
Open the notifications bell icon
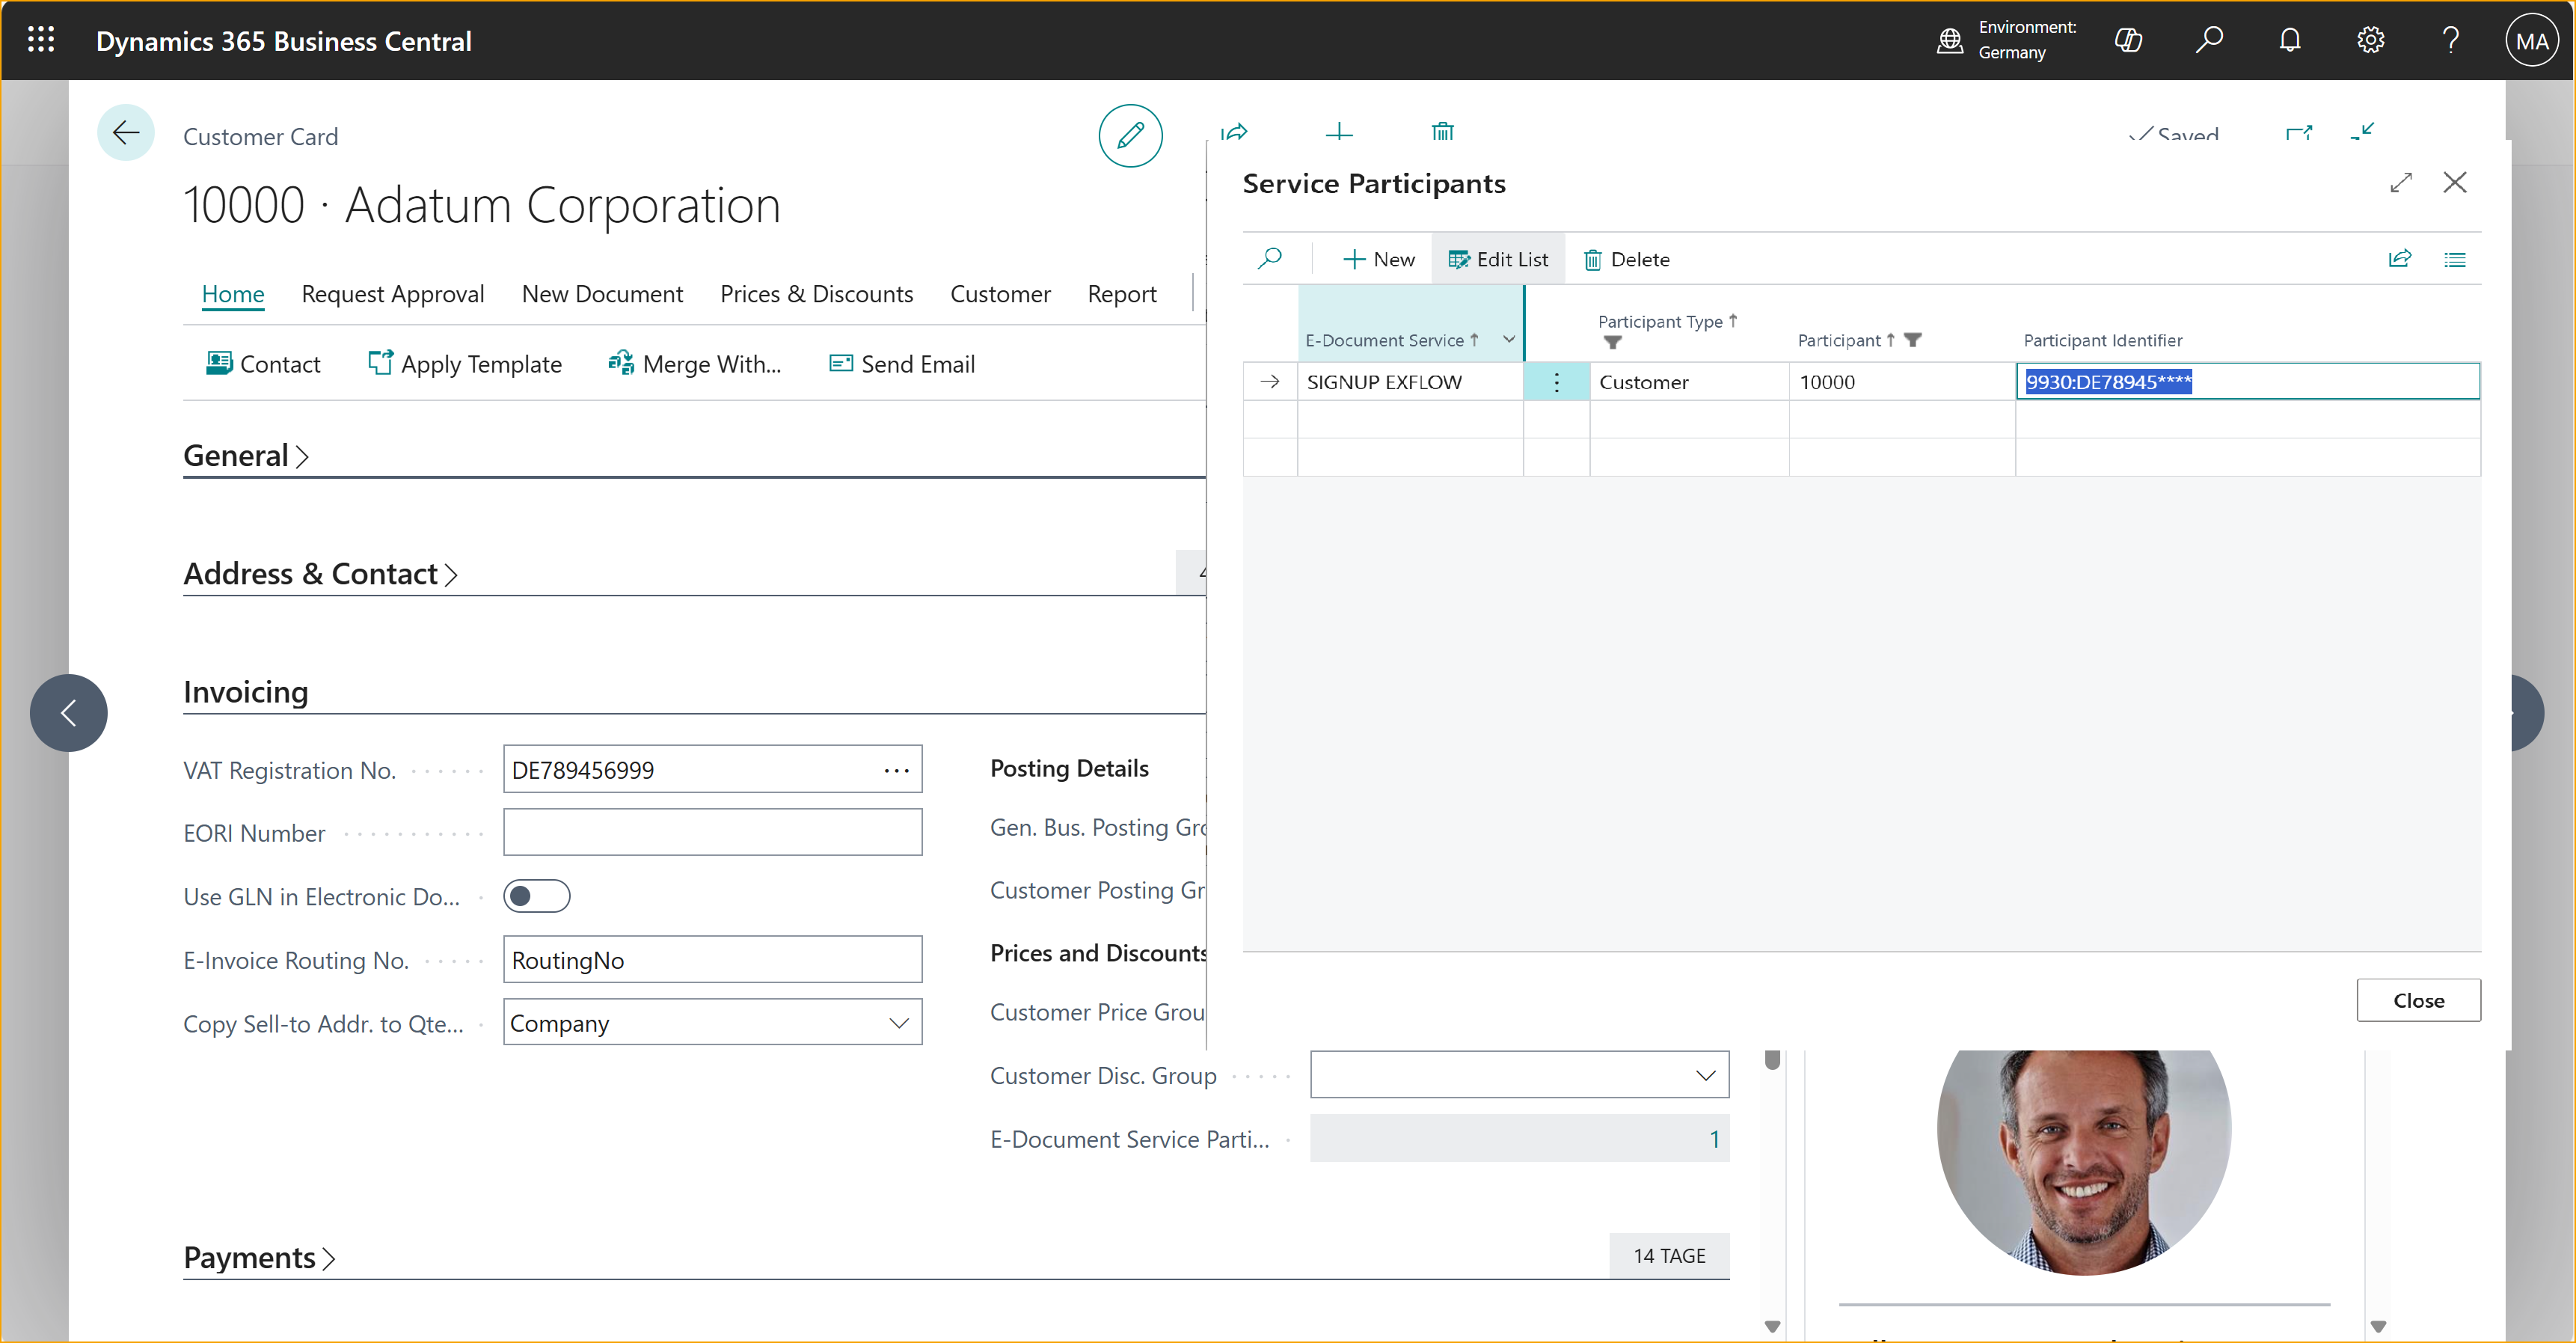(x=2290, y=40)
